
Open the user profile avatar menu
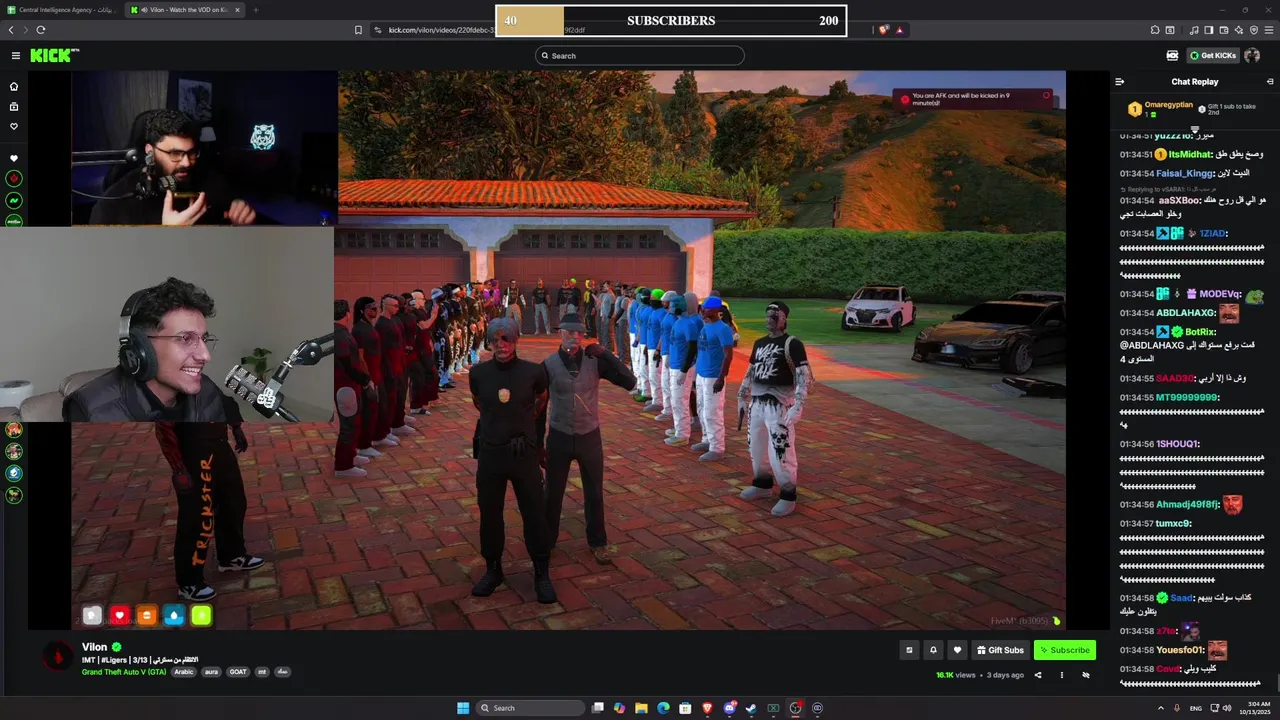(x=1252, y=56)
